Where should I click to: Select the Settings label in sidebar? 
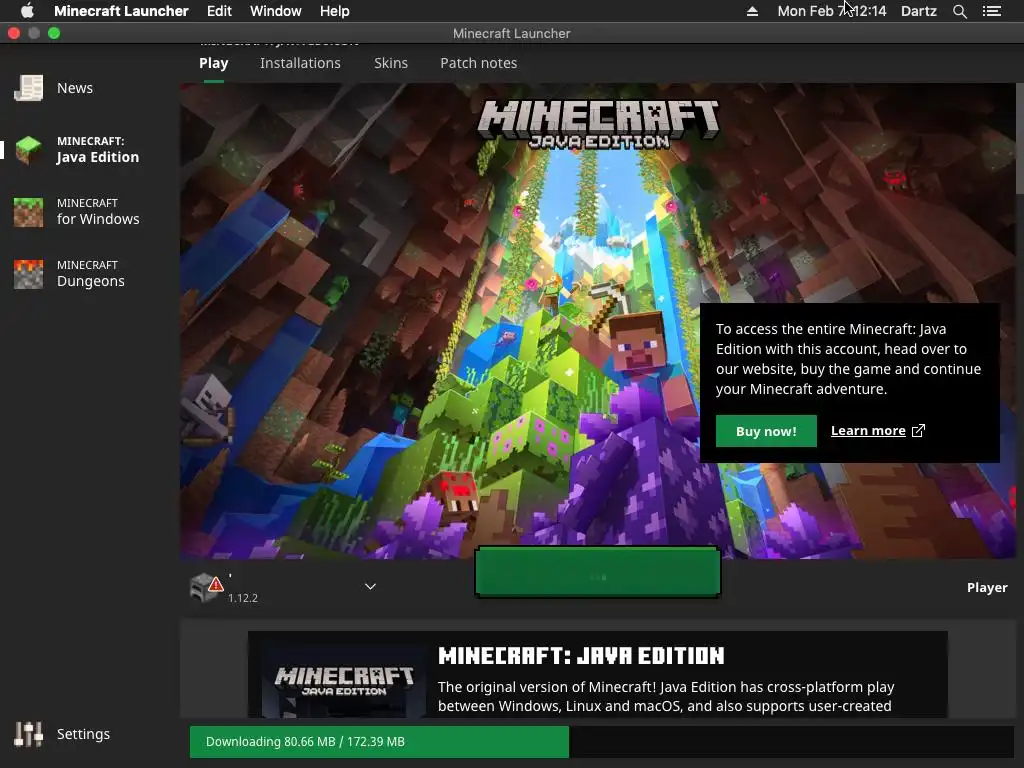point(83,734)
